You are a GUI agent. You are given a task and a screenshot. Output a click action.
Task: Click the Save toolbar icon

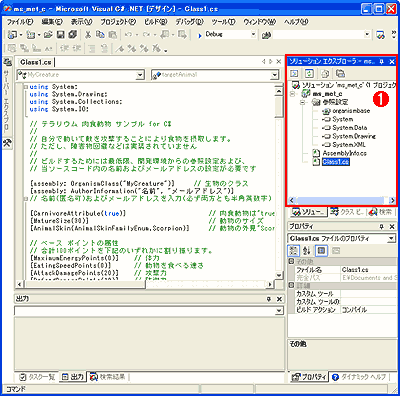[x=60, y=35]
